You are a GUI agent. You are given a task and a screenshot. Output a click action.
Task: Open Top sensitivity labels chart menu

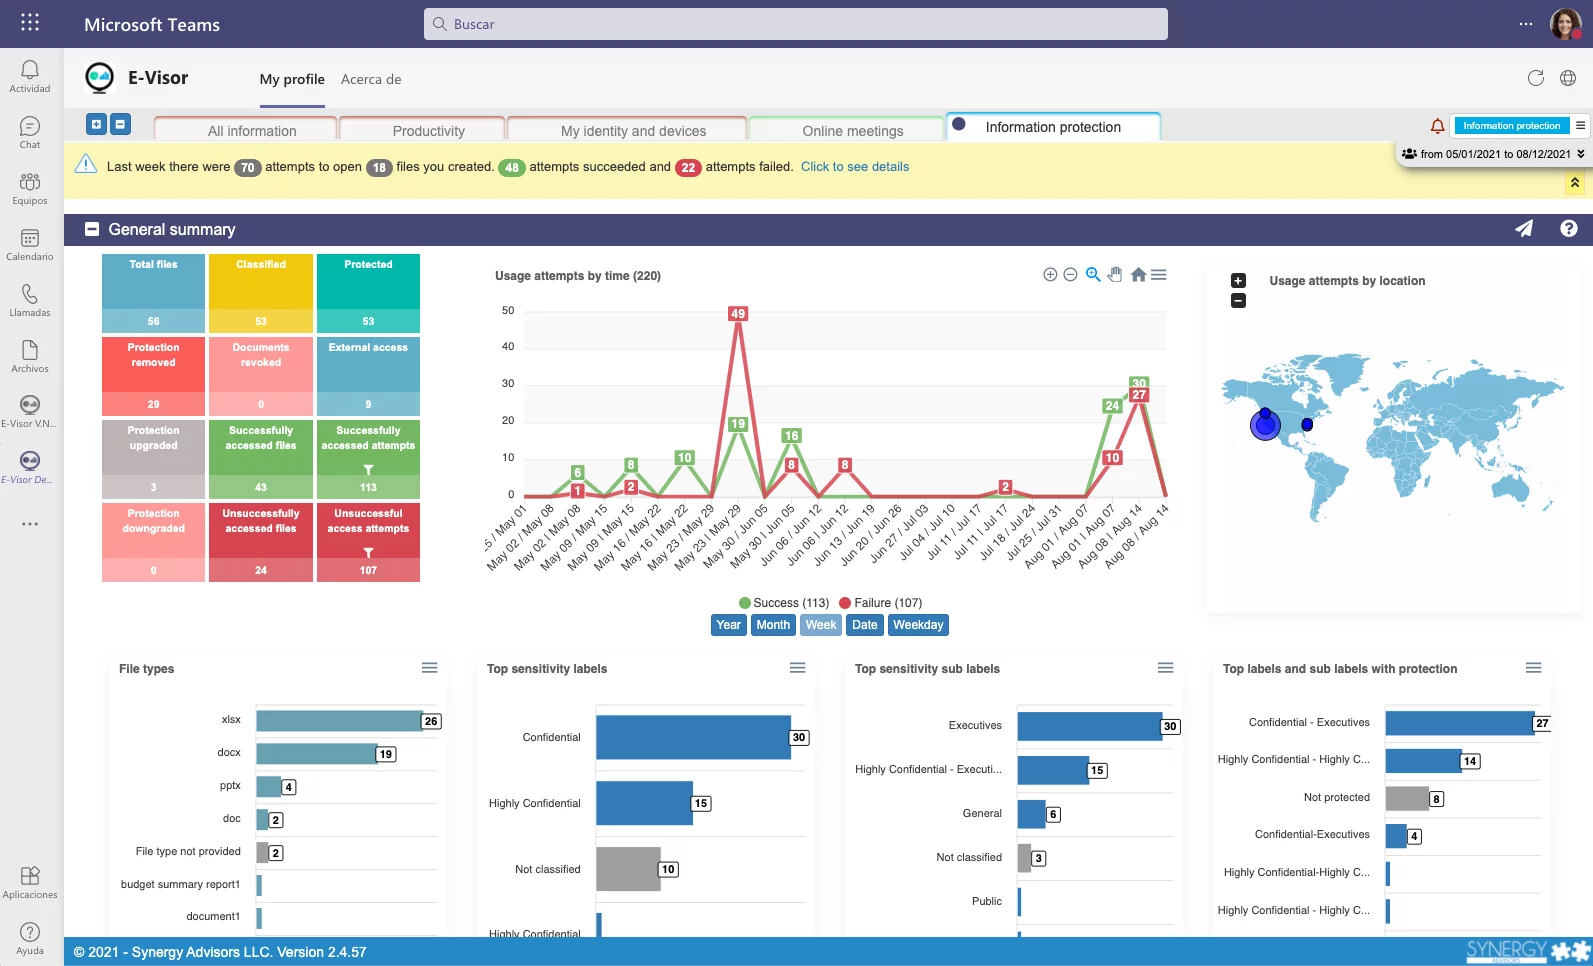[798, 668]
